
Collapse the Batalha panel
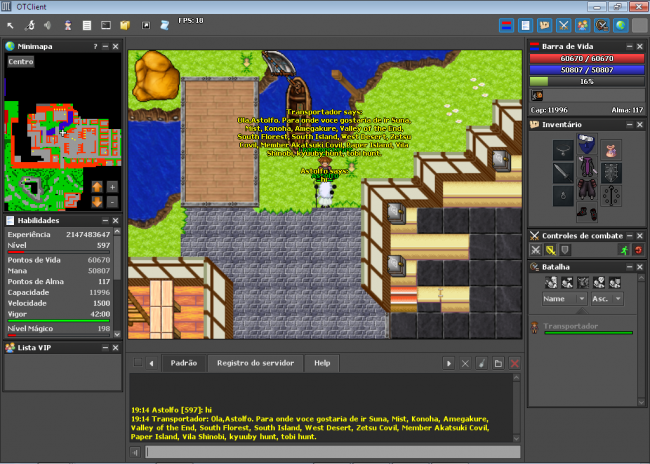point(630,267)
